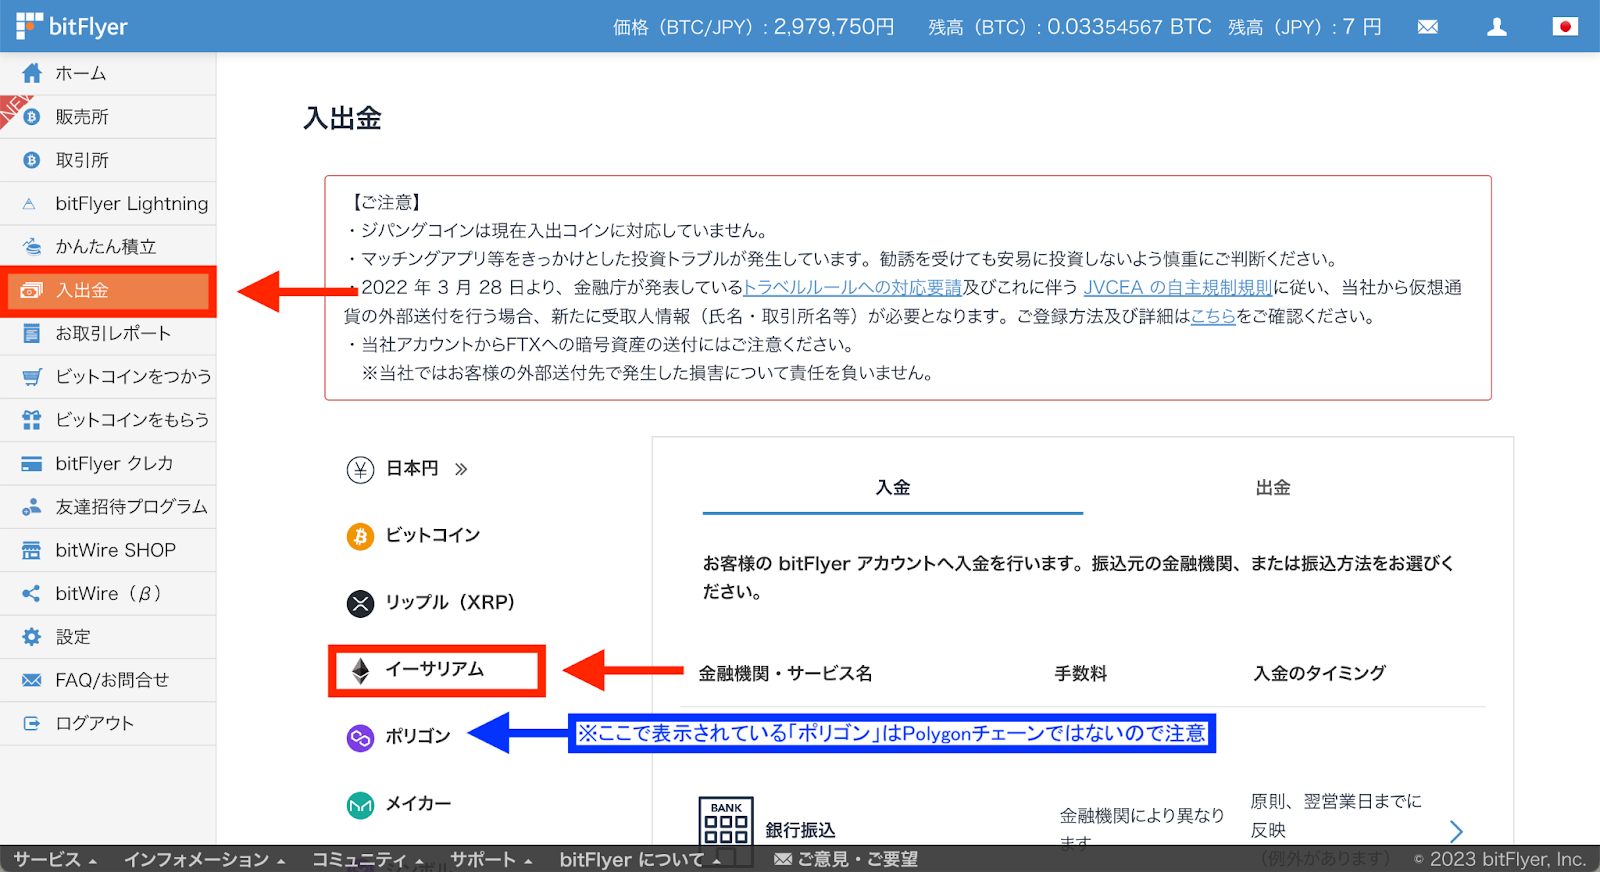
Task: Click the FAQ/お問合せ envelope icon
Action: [x=32, y=680]
